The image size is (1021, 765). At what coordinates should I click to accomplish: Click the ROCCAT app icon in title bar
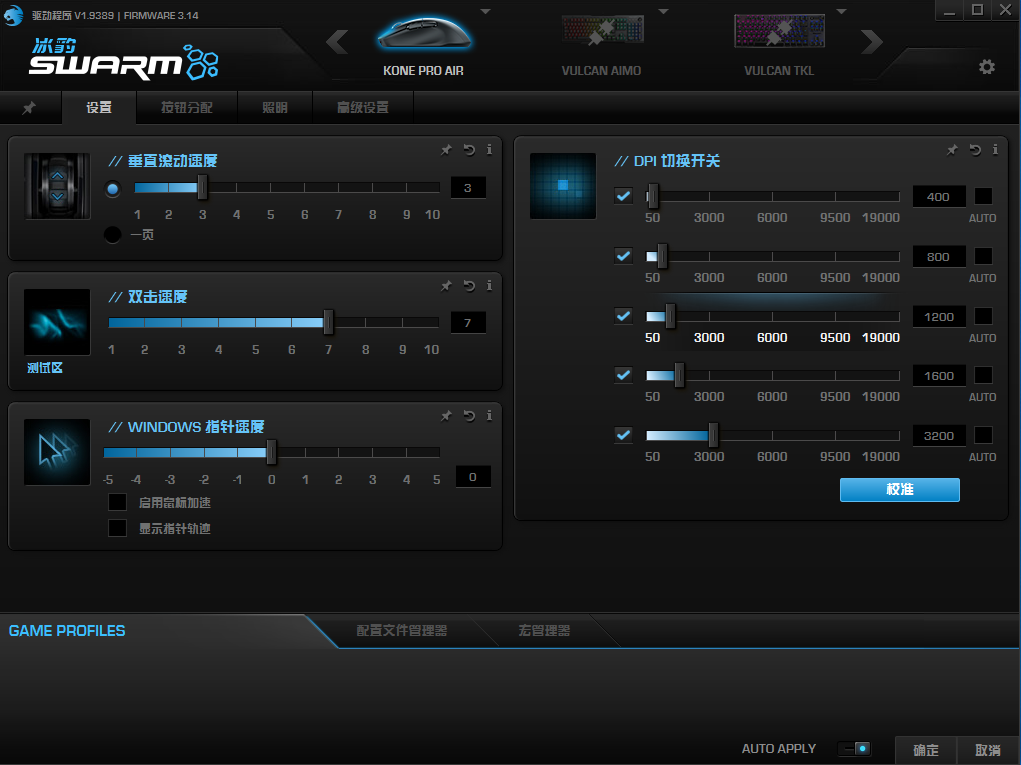click(x=13, y=15)
